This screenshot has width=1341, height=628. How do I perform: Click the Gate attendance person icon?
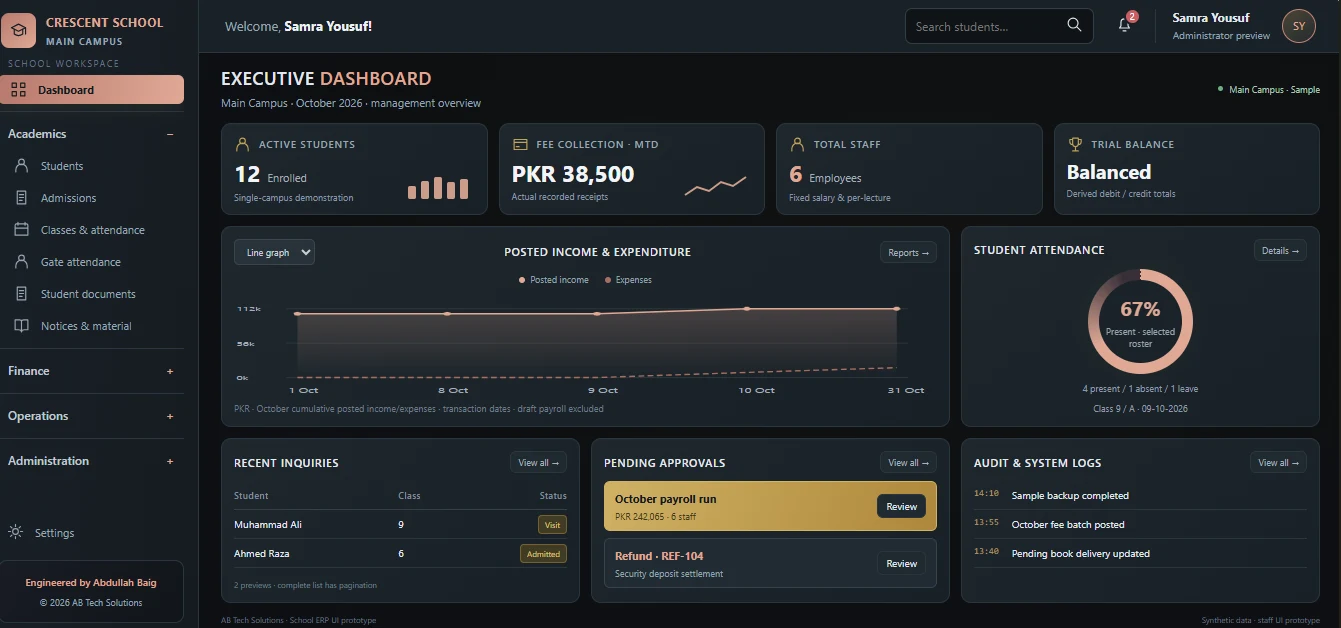tap(21, 262)
